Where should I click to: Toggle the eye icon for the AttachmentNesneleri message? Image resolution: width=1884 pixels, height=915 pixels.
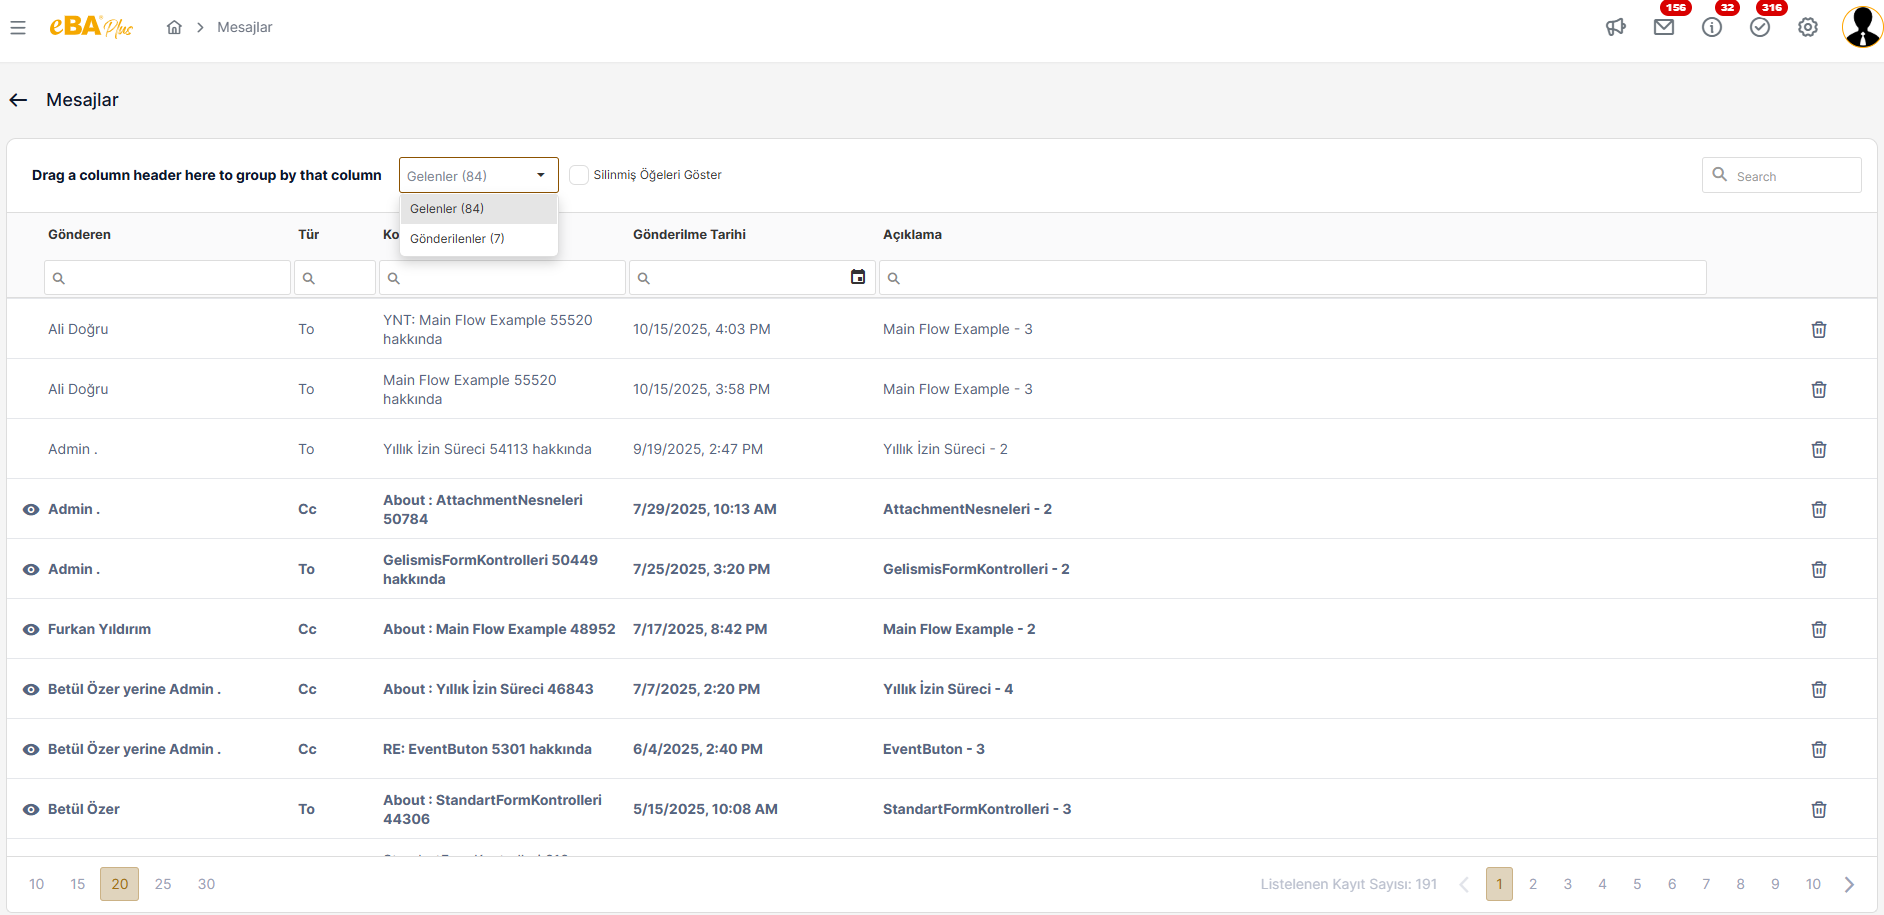31,509
